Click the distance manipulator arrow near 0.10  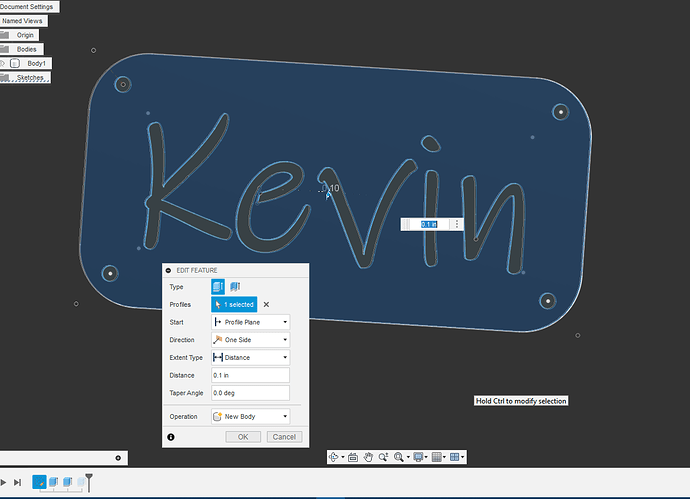[327, 195]
